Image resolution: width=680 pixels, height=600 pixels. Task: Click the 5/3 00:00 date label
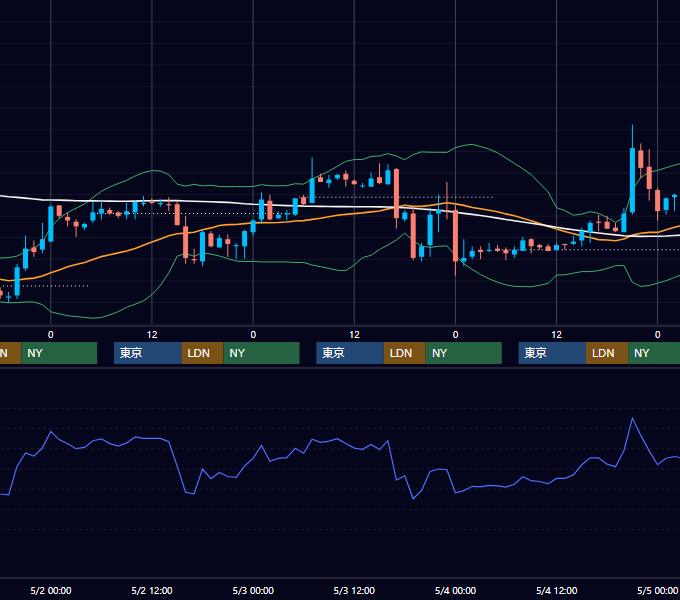(x=253, y=590)
